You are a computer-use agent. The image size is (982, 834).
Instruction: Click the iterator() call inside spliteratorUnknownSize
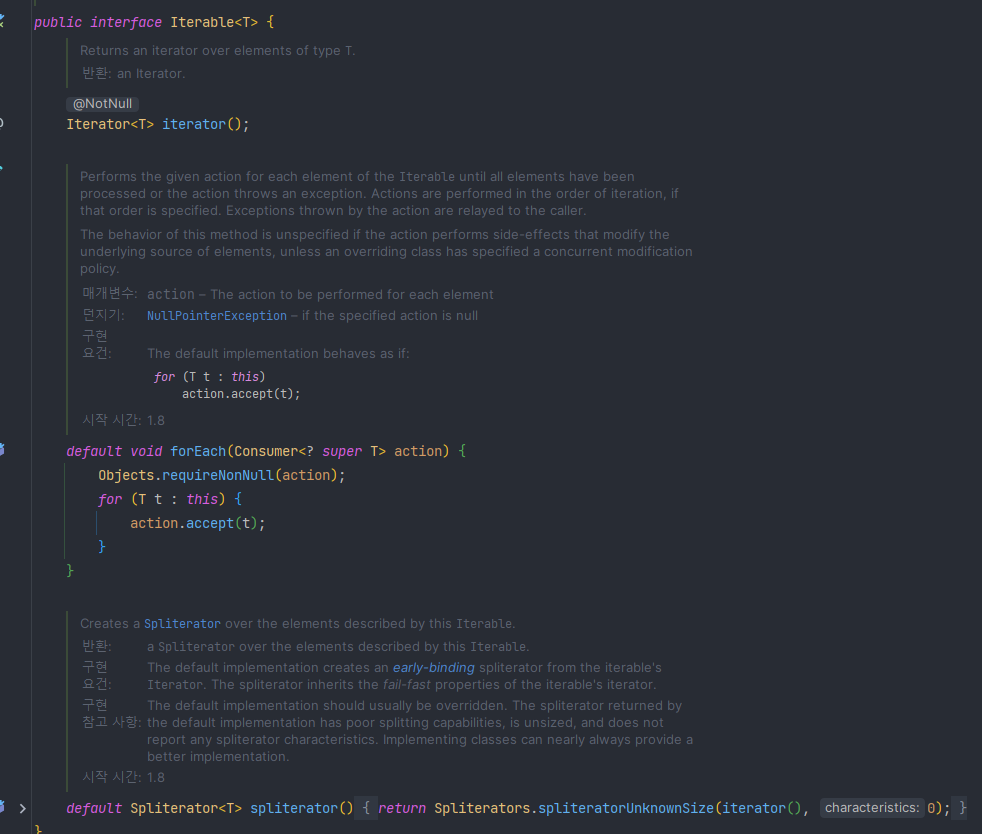click(762, 808)
